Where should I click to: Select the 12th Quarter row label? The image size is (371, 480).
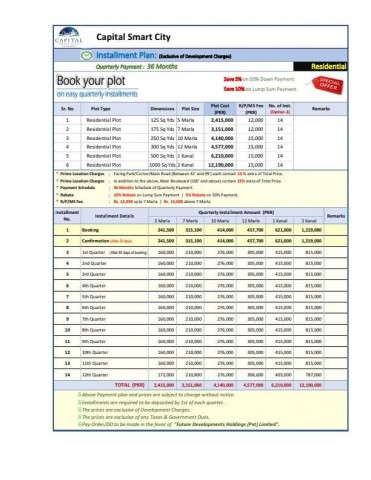coord(95,375)
